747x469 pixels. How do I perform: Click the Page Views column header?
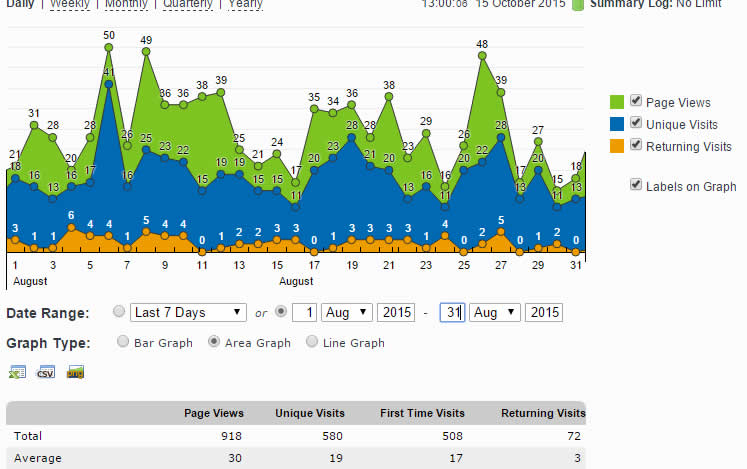(x=214, y=413)
